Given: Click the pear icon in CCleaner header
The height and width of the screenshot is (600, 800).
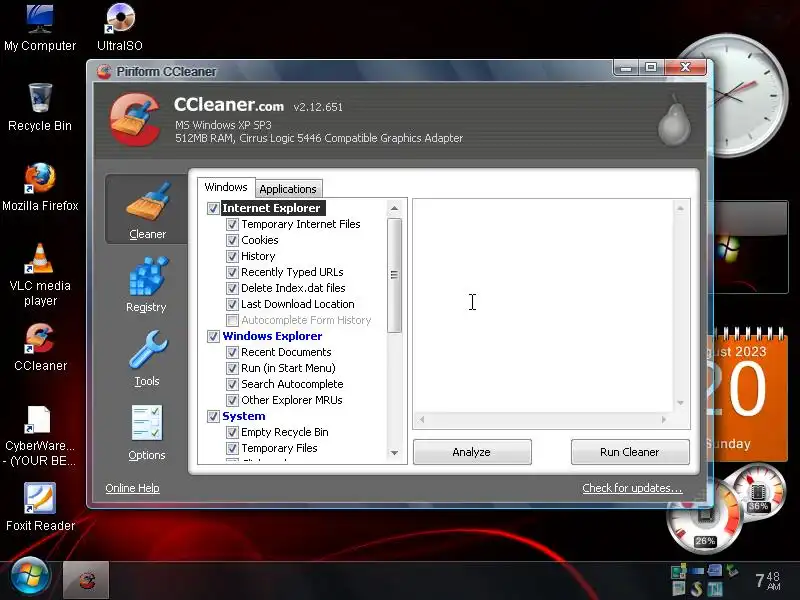Looking at the screenshot, I should pyautogui.click(x=674, y=121).
